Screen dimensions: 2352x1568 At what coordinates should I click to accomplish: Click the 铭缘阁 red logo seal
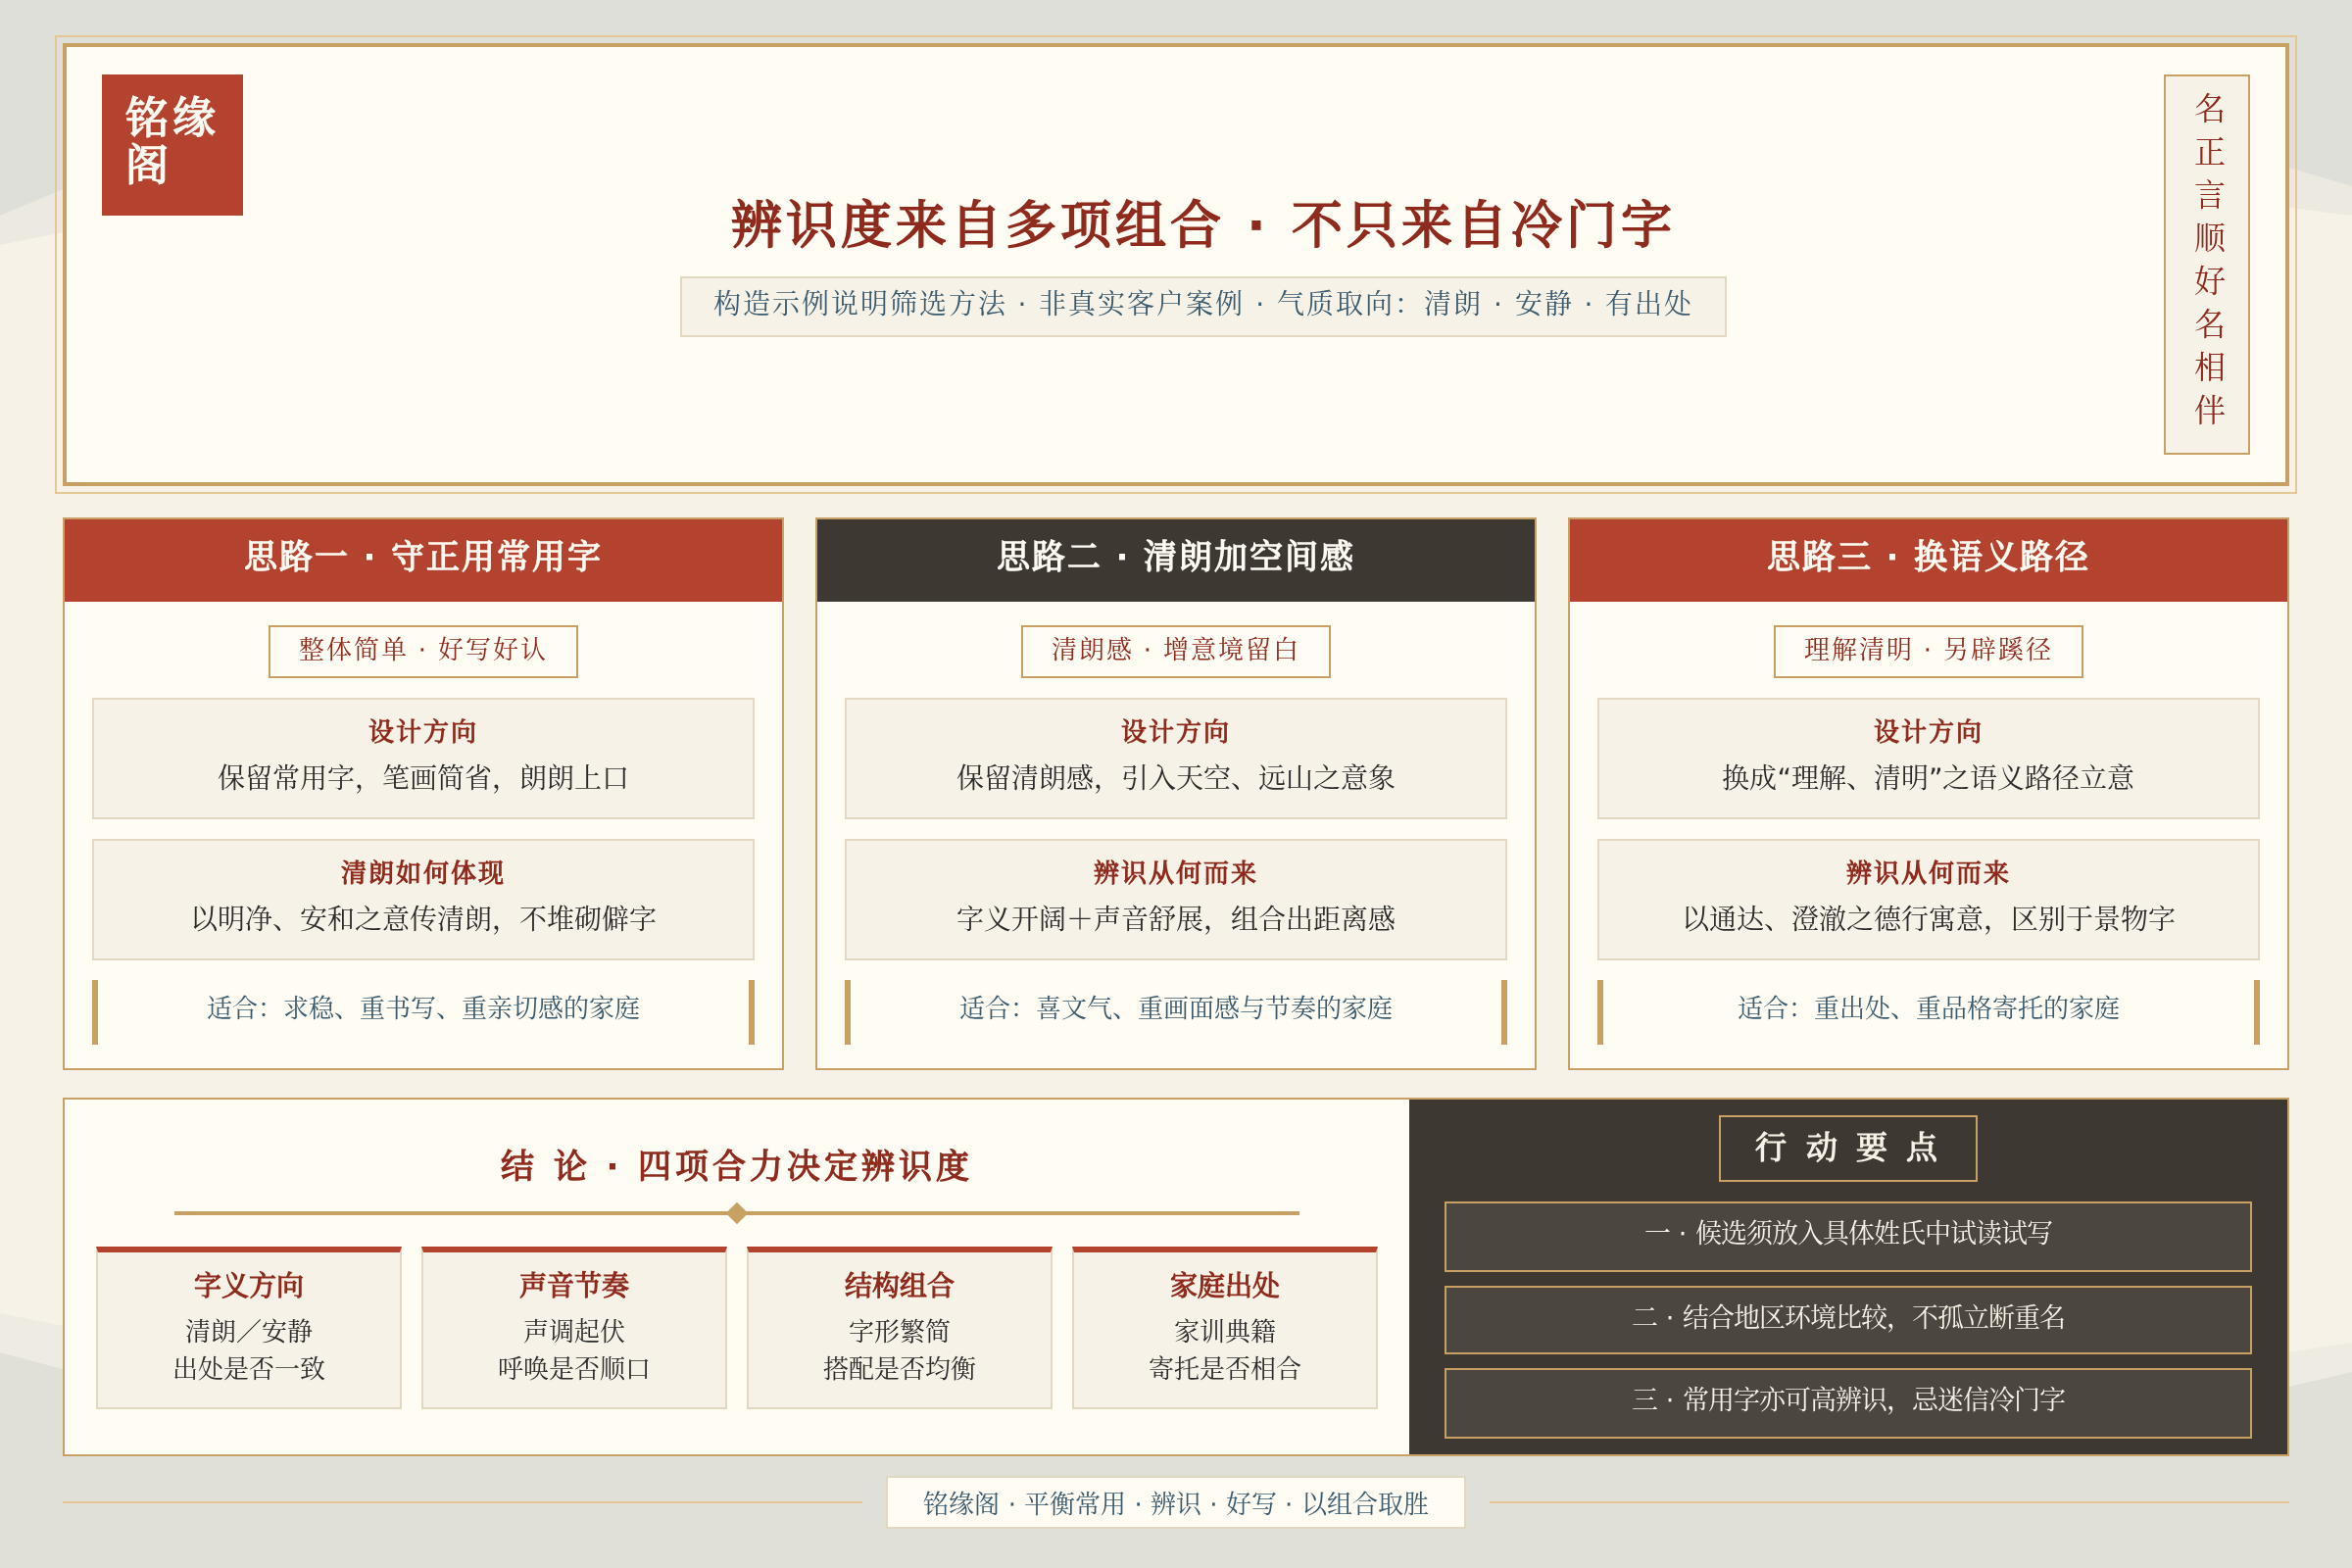pyautogui.click(x=172, y=145)
